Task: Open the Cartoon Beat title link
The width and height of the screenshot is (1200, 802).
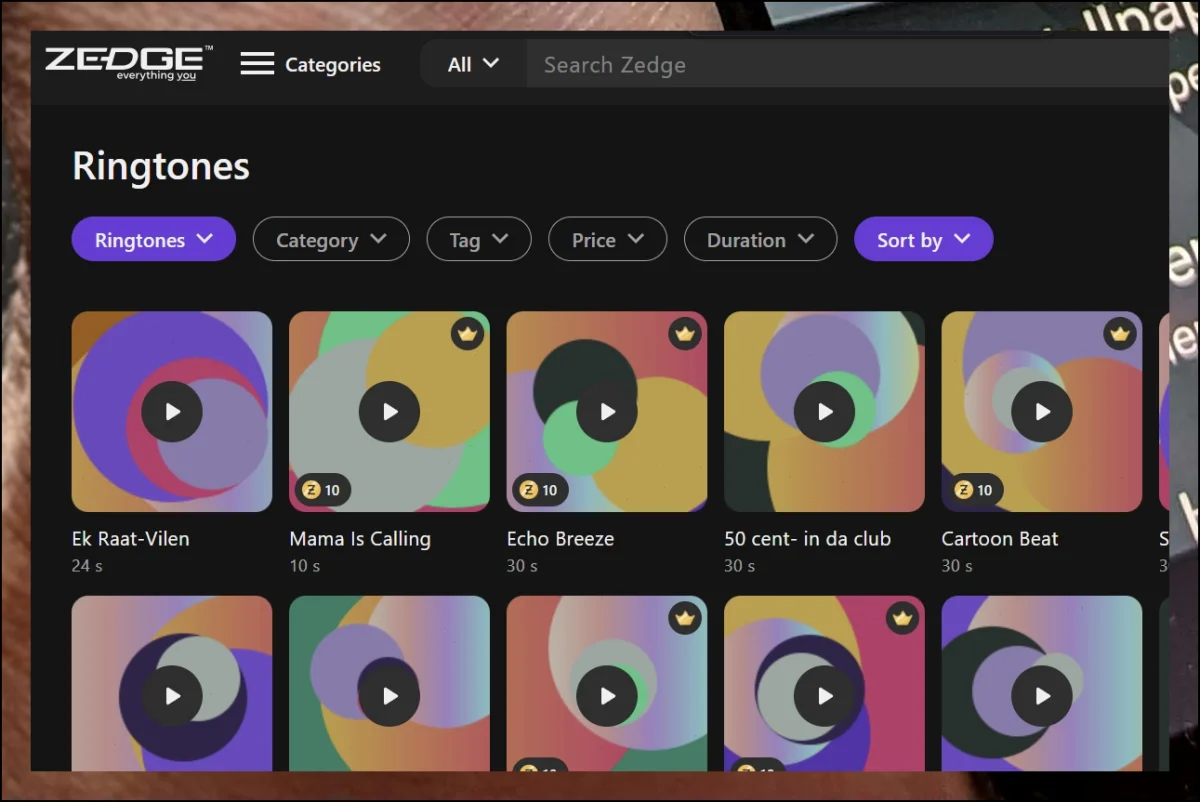Action: point(1000,538)
